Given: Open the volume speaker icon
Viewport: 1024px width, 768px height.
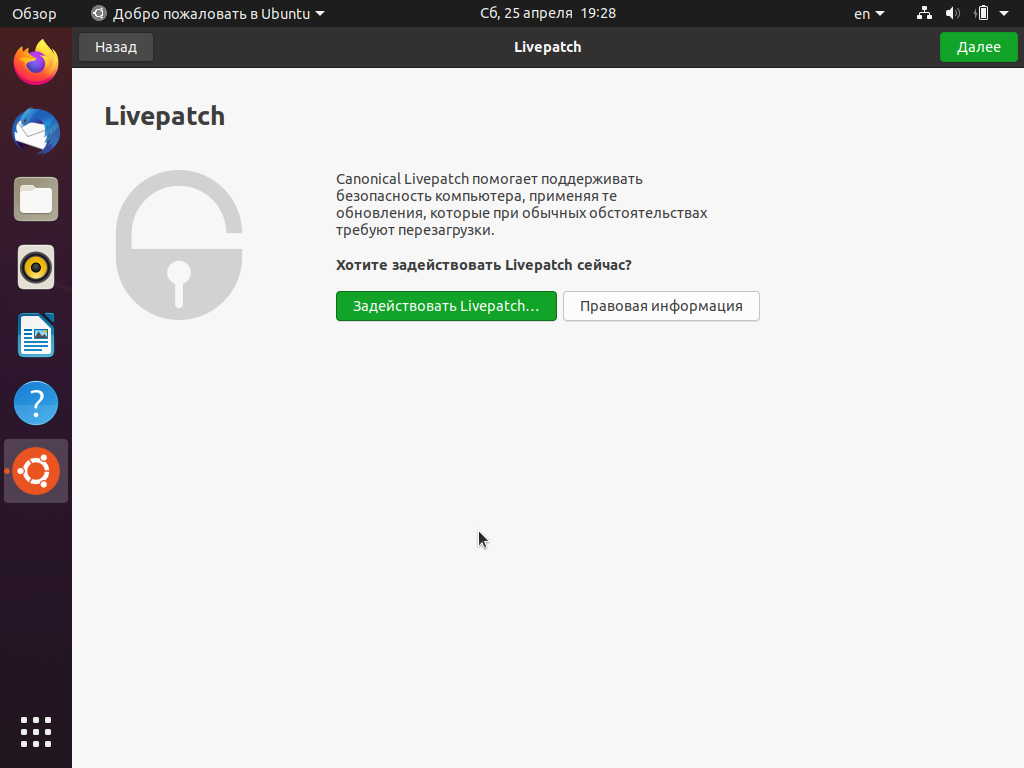Looking at the screenshot, I should (x=953, y=13).
